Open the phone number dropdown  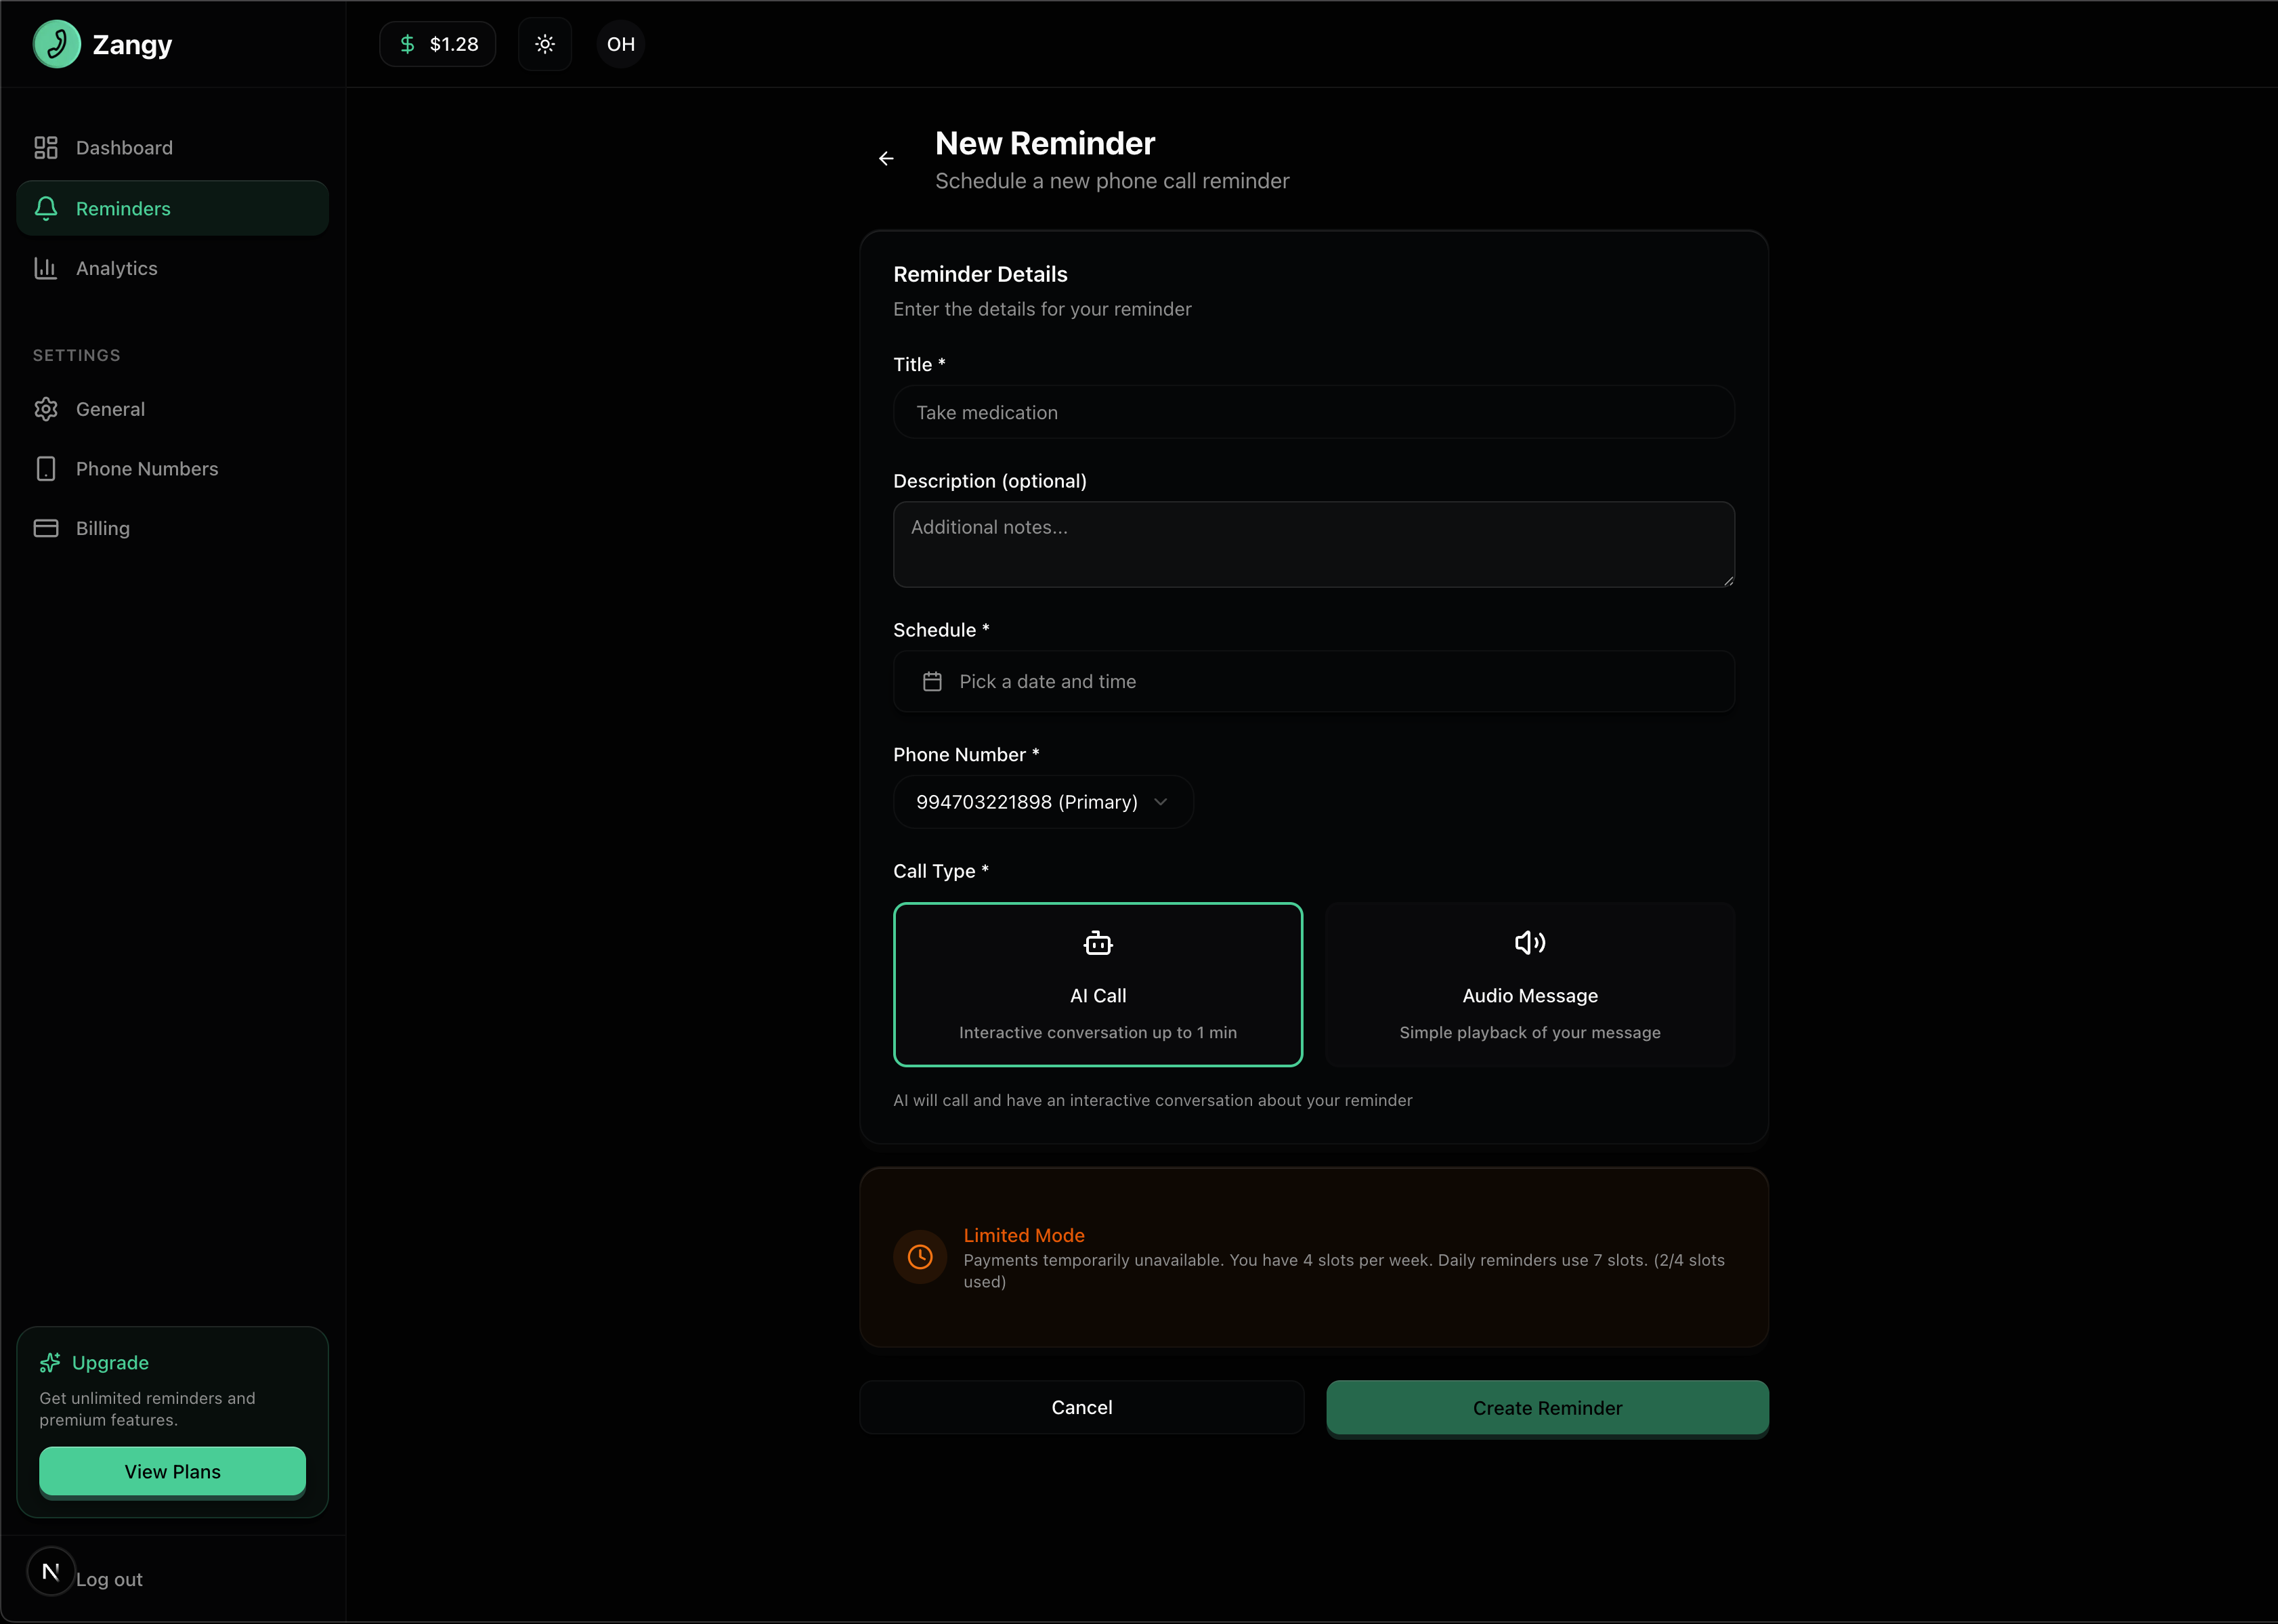pos(1042,801)
